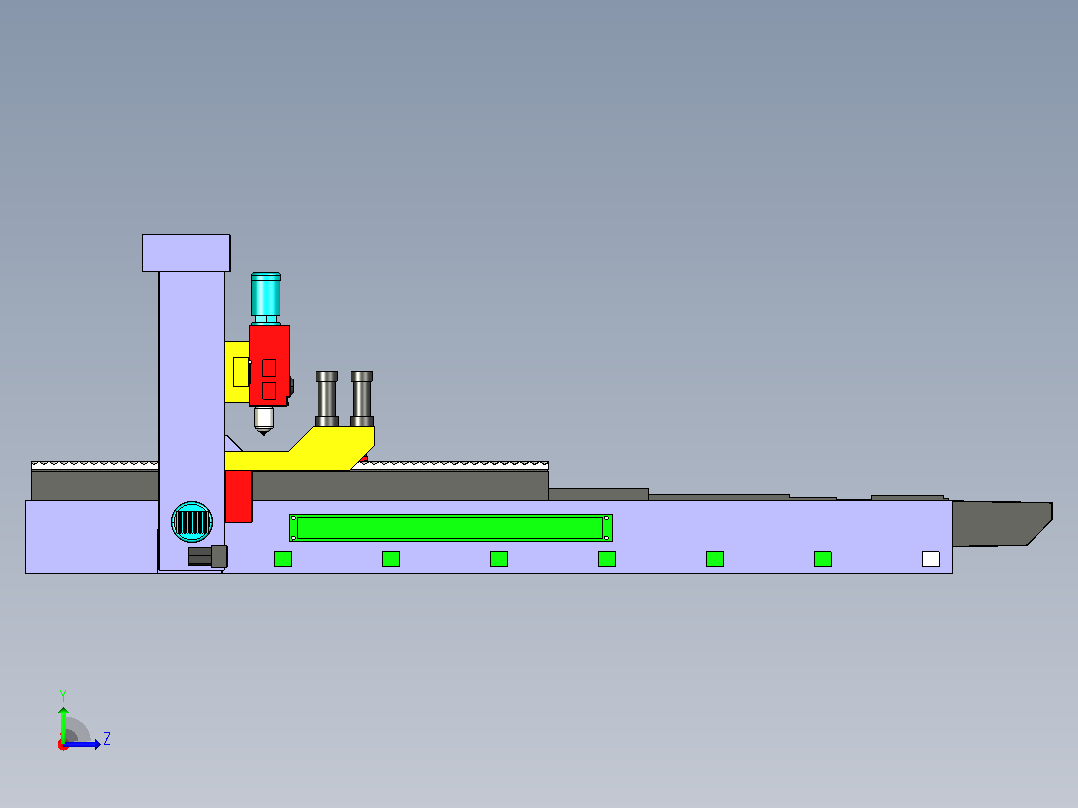Select the white square on the base
This screenshot has width=1078, height=808.
pos(931,559)
